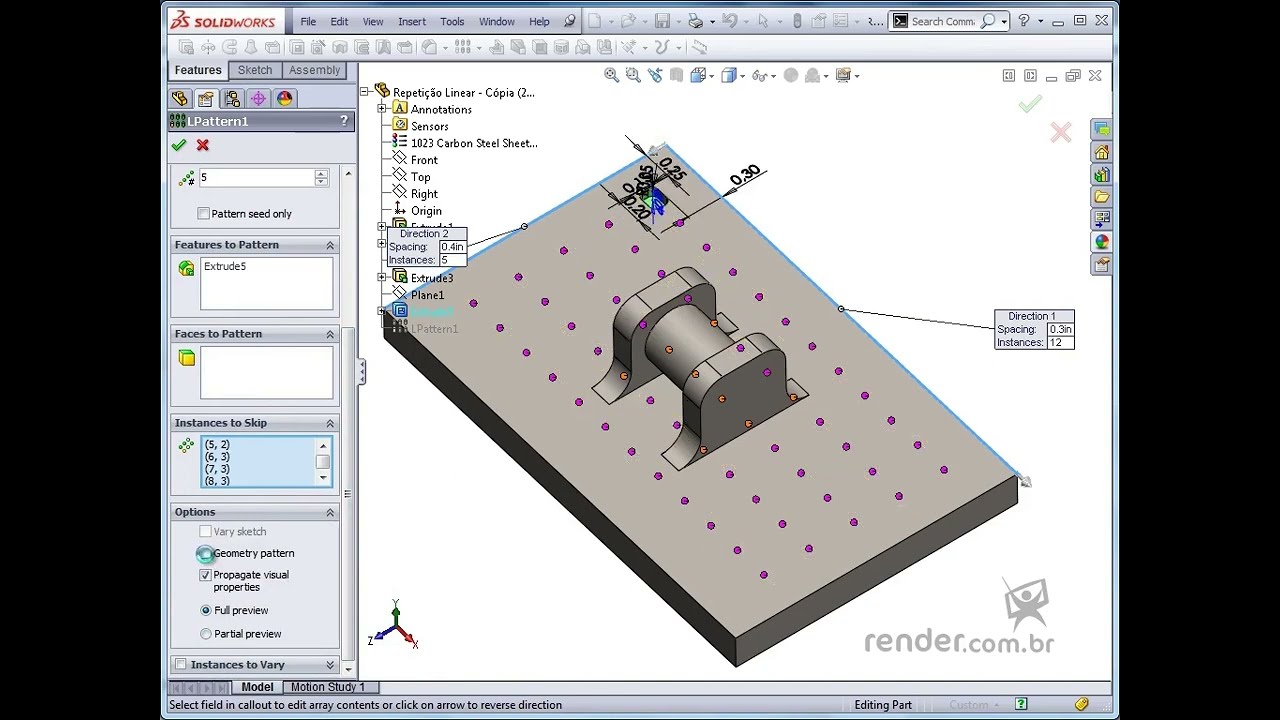This screenshot has height=720, width=1280.
Task: Toggle the Geometry pattern checkbox
Action: (205, 554)
